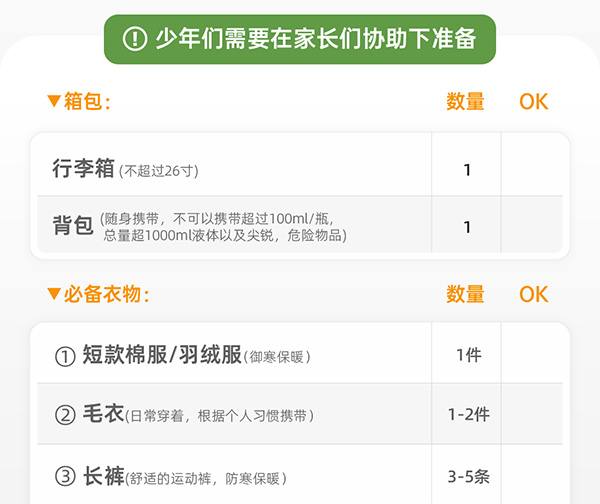The image size is (600, 504).
Task: Tick the OK cell for 背包
Action: coord(534,227)
